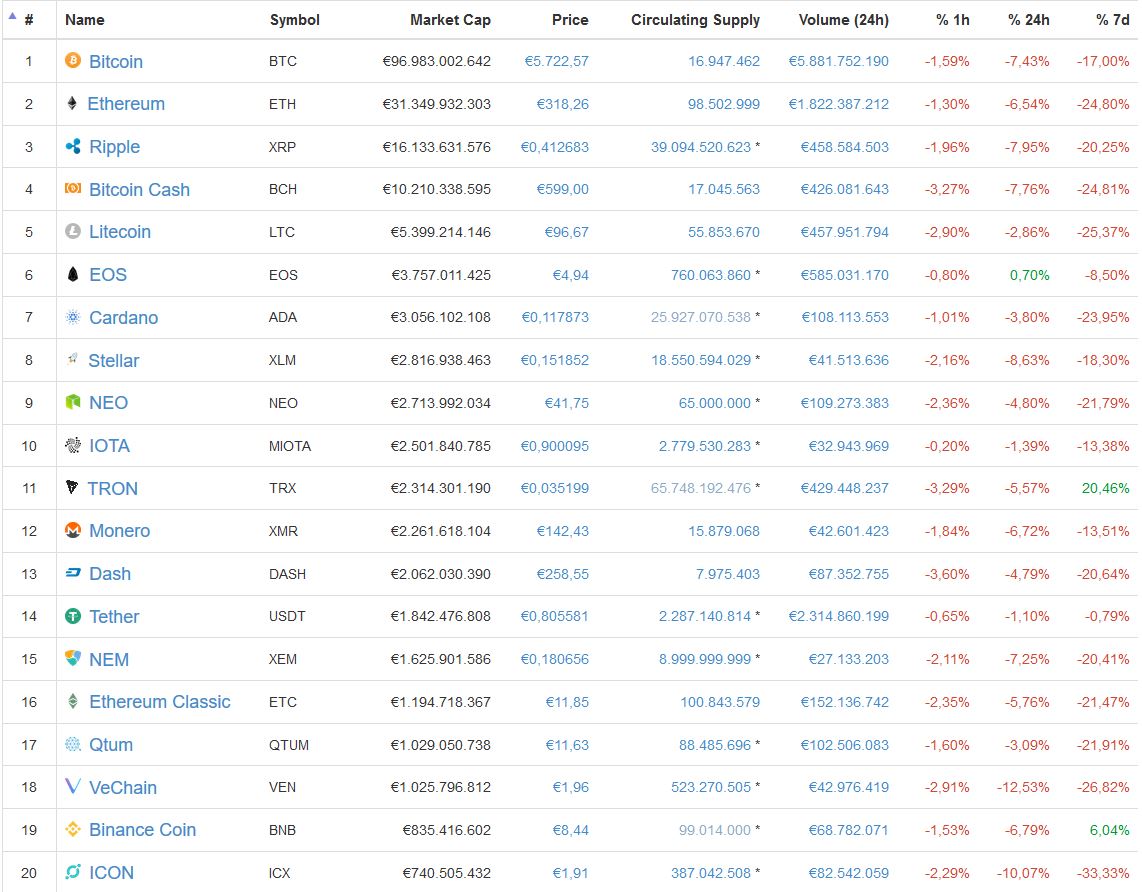Click Ethereum price €318,26
Screen dimensions: 1142x892
pyautogui.click(x=562, y=104)
